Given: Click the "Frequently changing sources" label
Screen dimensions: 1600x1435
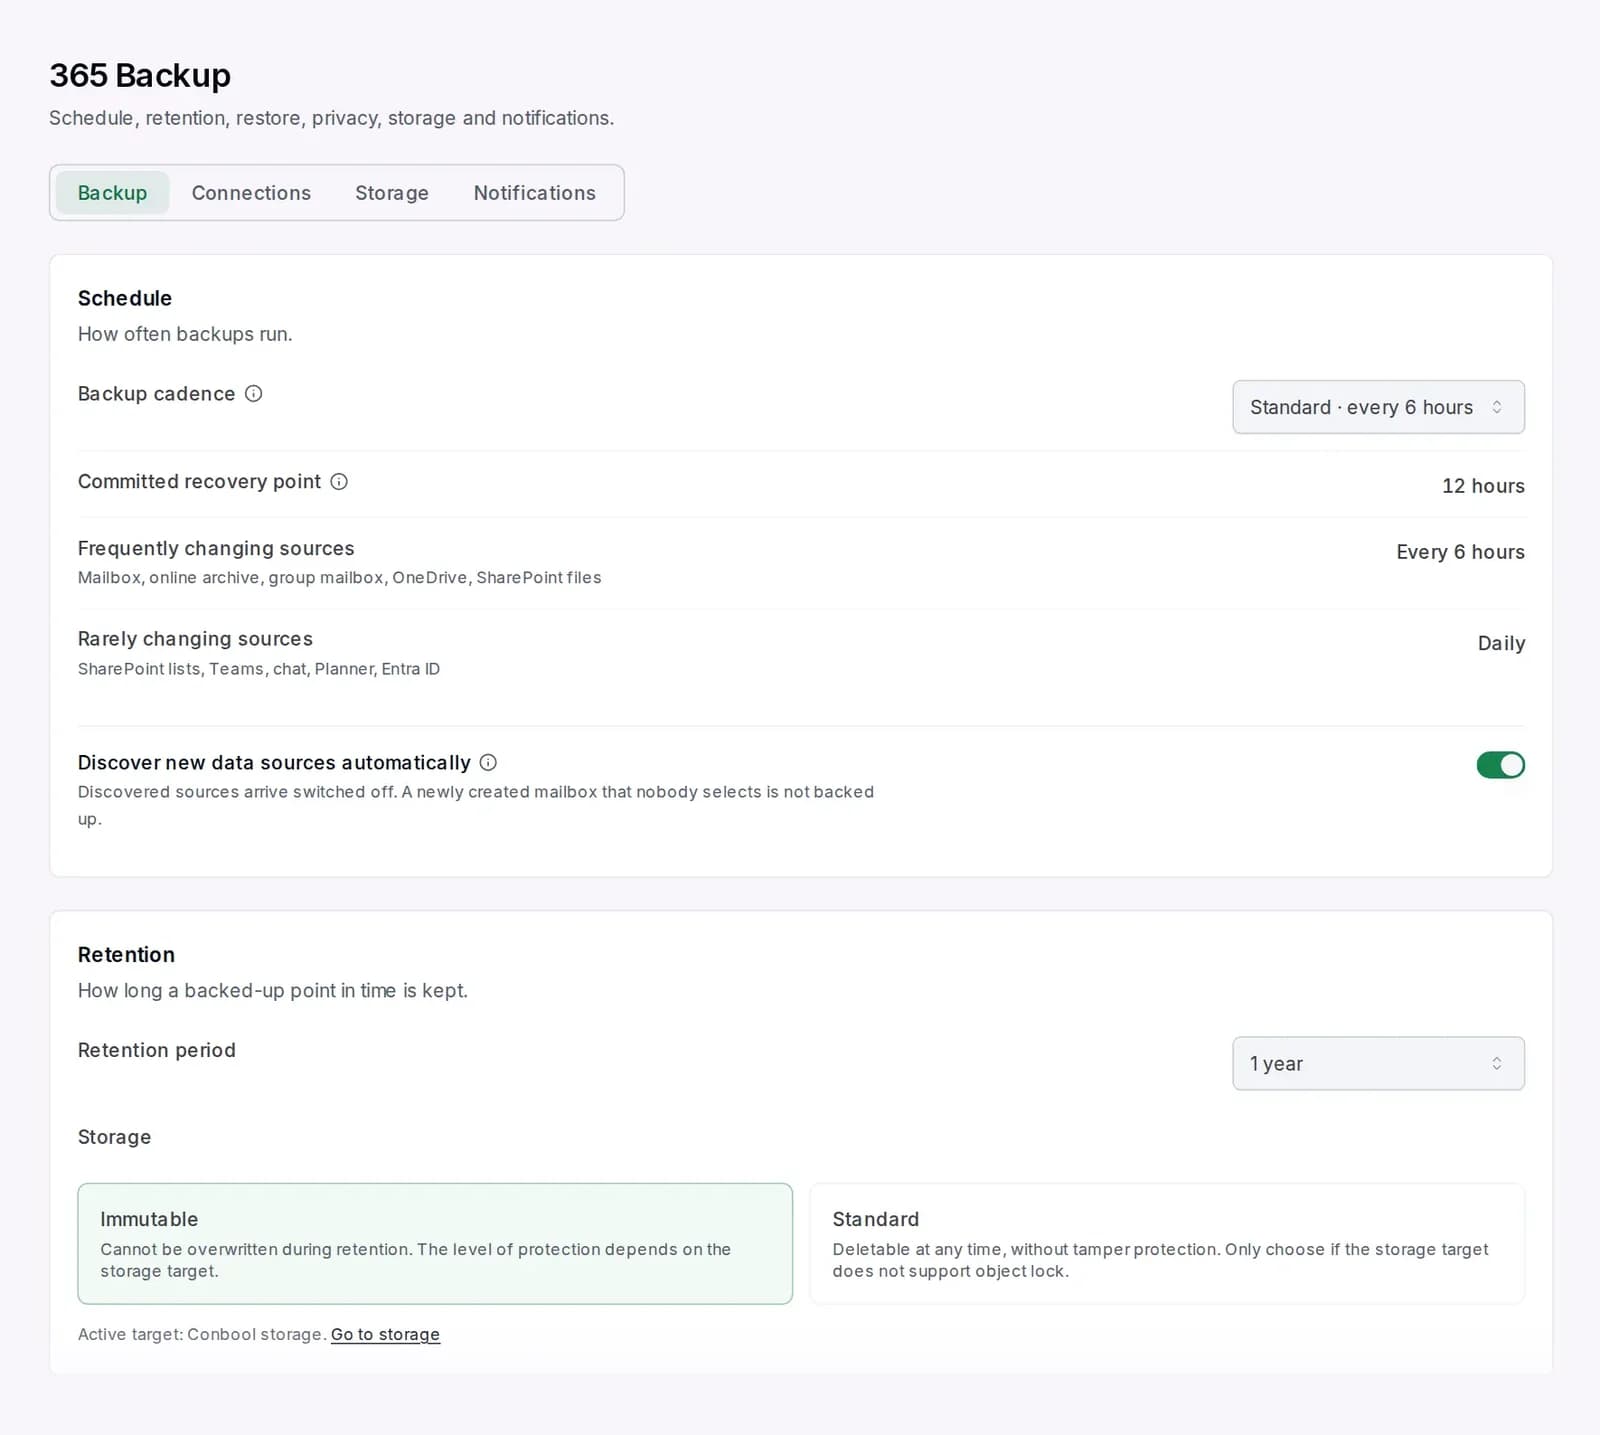Looking at the screenshot, I should [x=216, y=548].
